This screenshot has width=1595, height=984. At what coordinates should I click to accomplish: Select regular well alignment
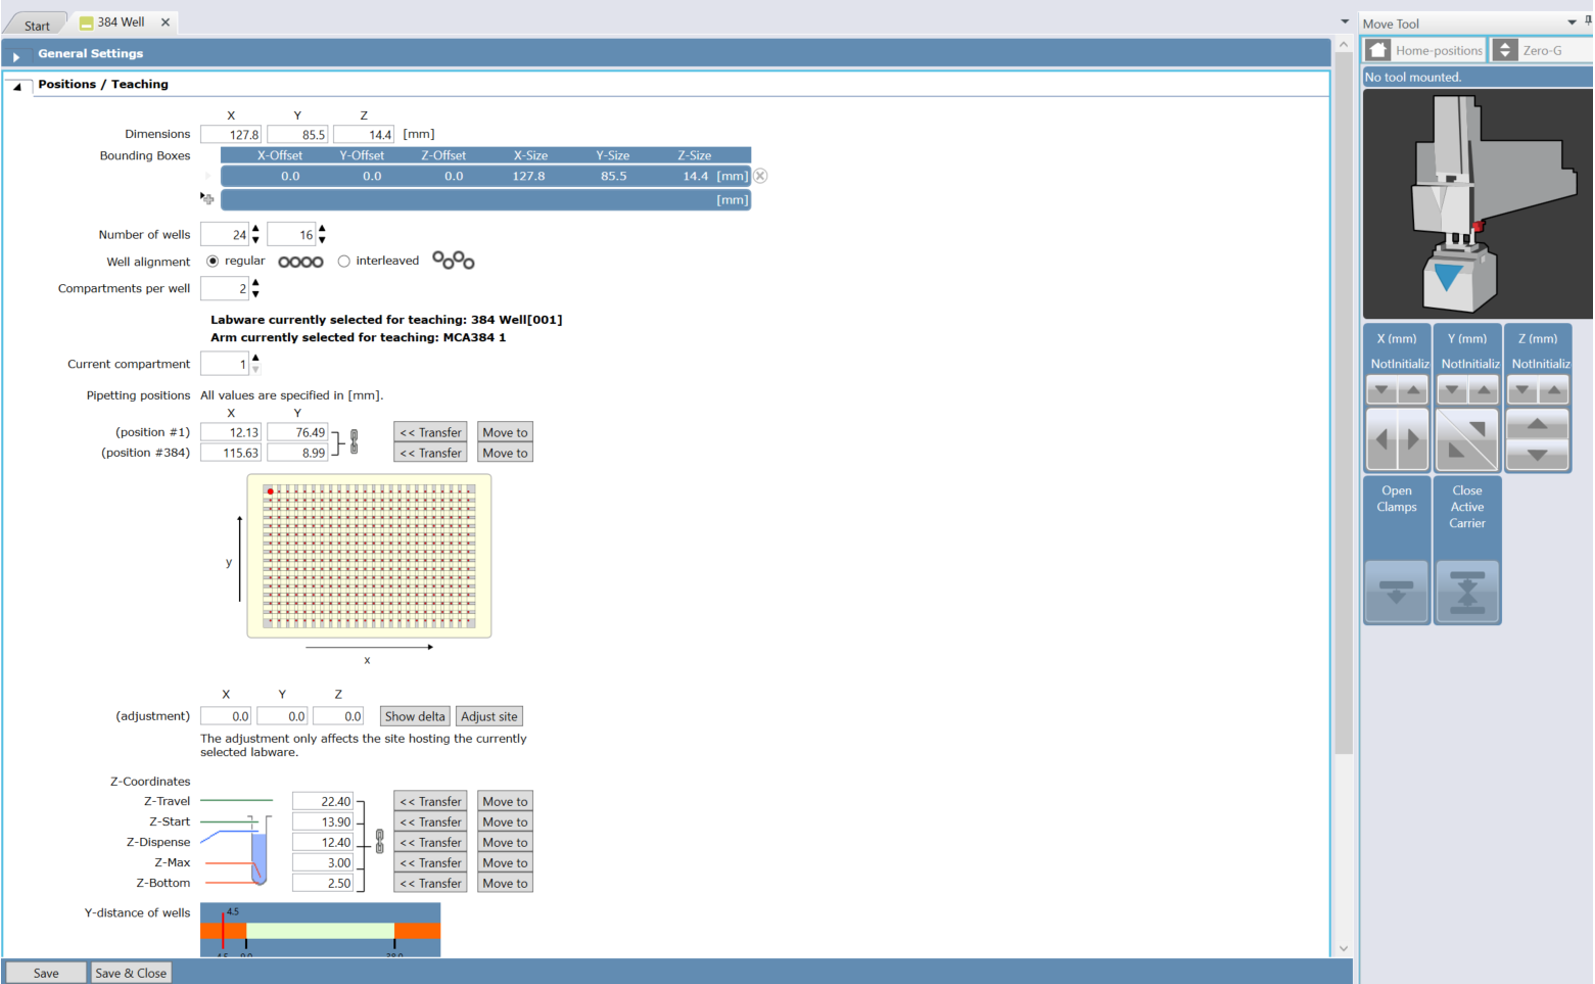[x=213, y=261]
